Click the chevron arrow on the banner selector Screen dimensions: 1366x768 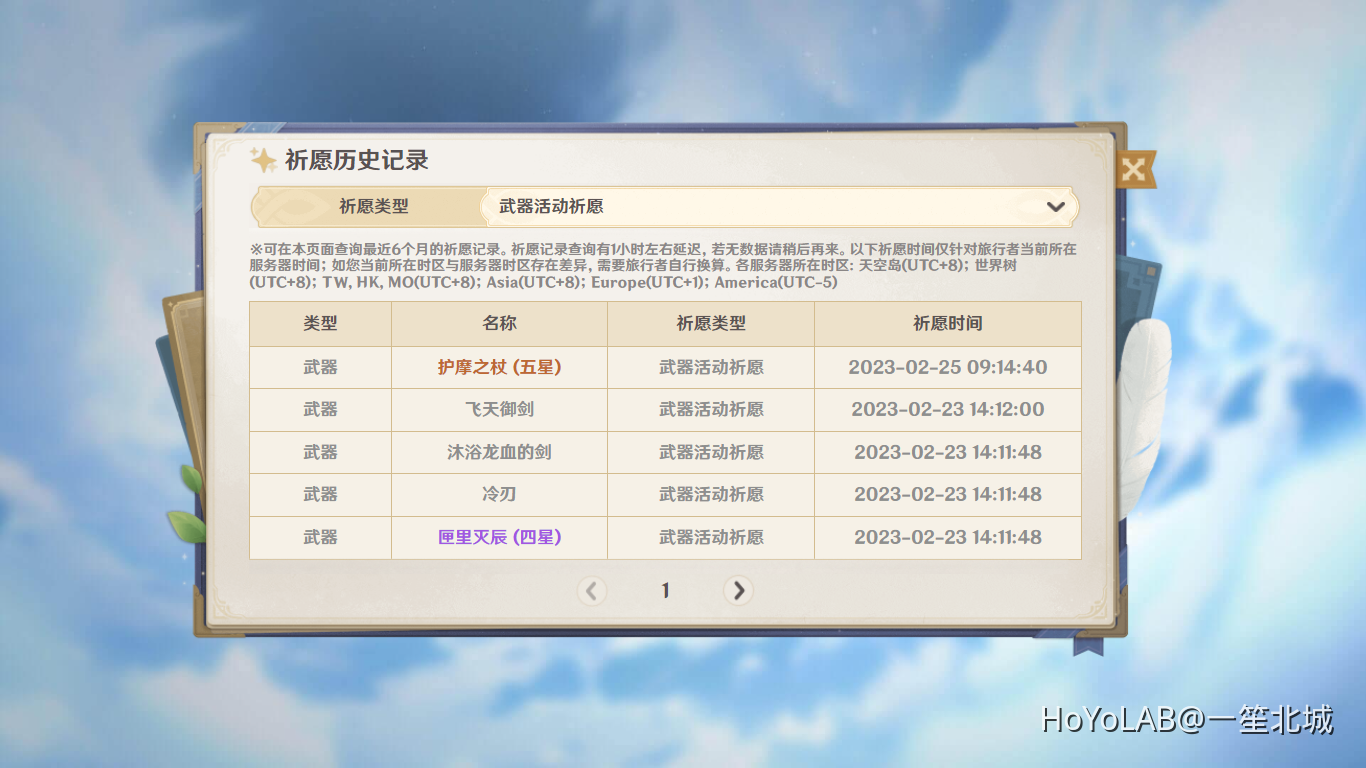click(x=1054, y=206)
